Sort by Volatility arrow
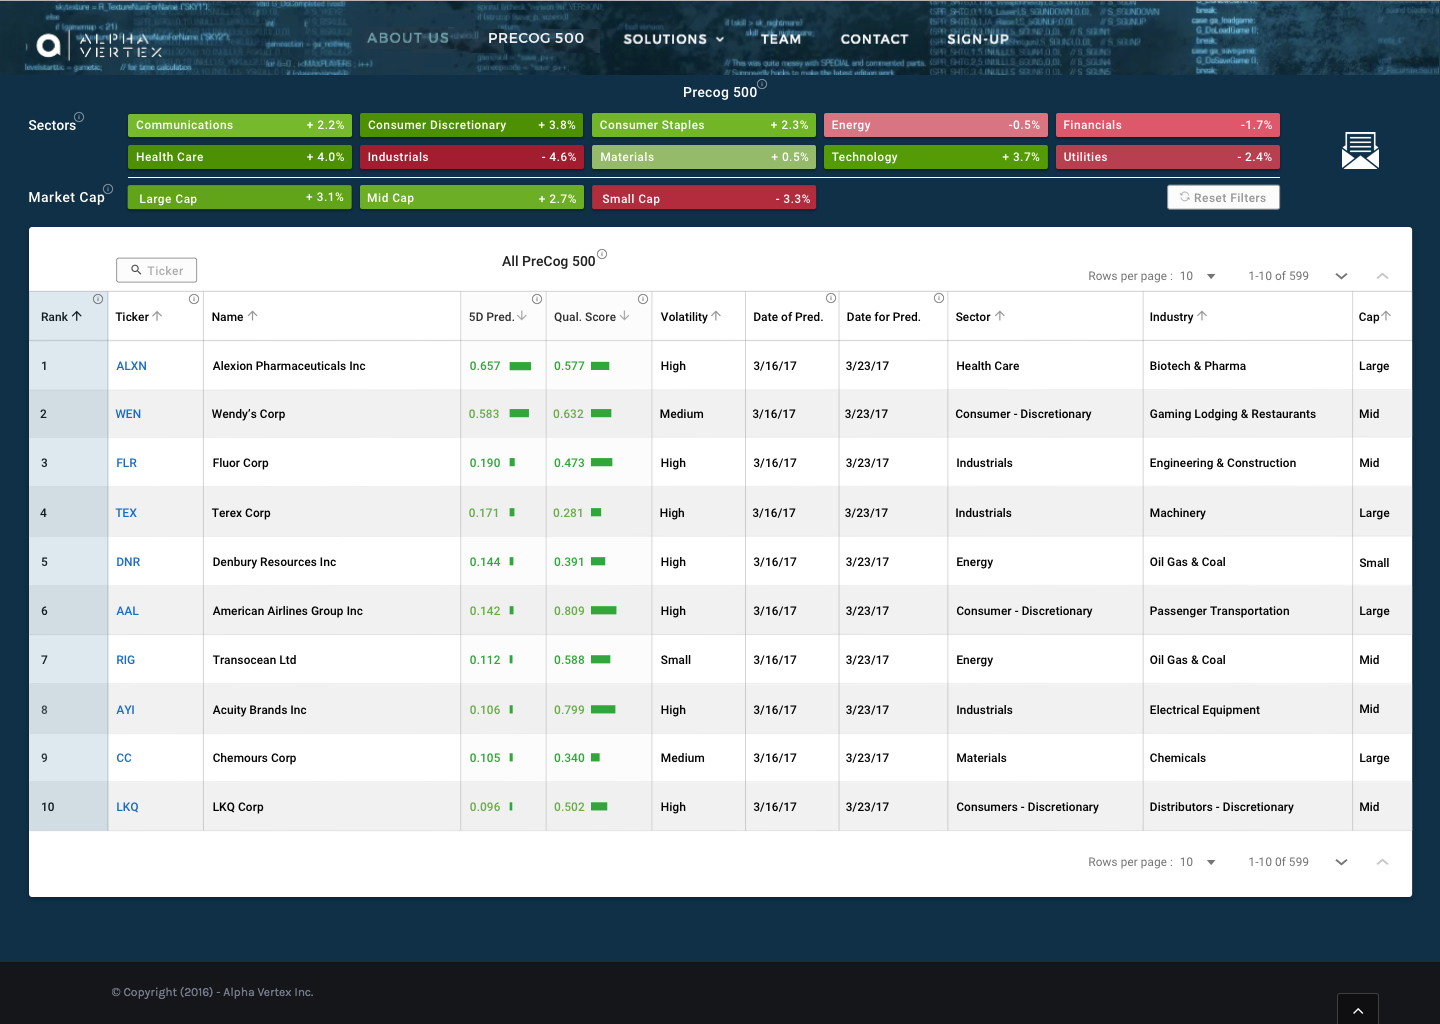 717,316
